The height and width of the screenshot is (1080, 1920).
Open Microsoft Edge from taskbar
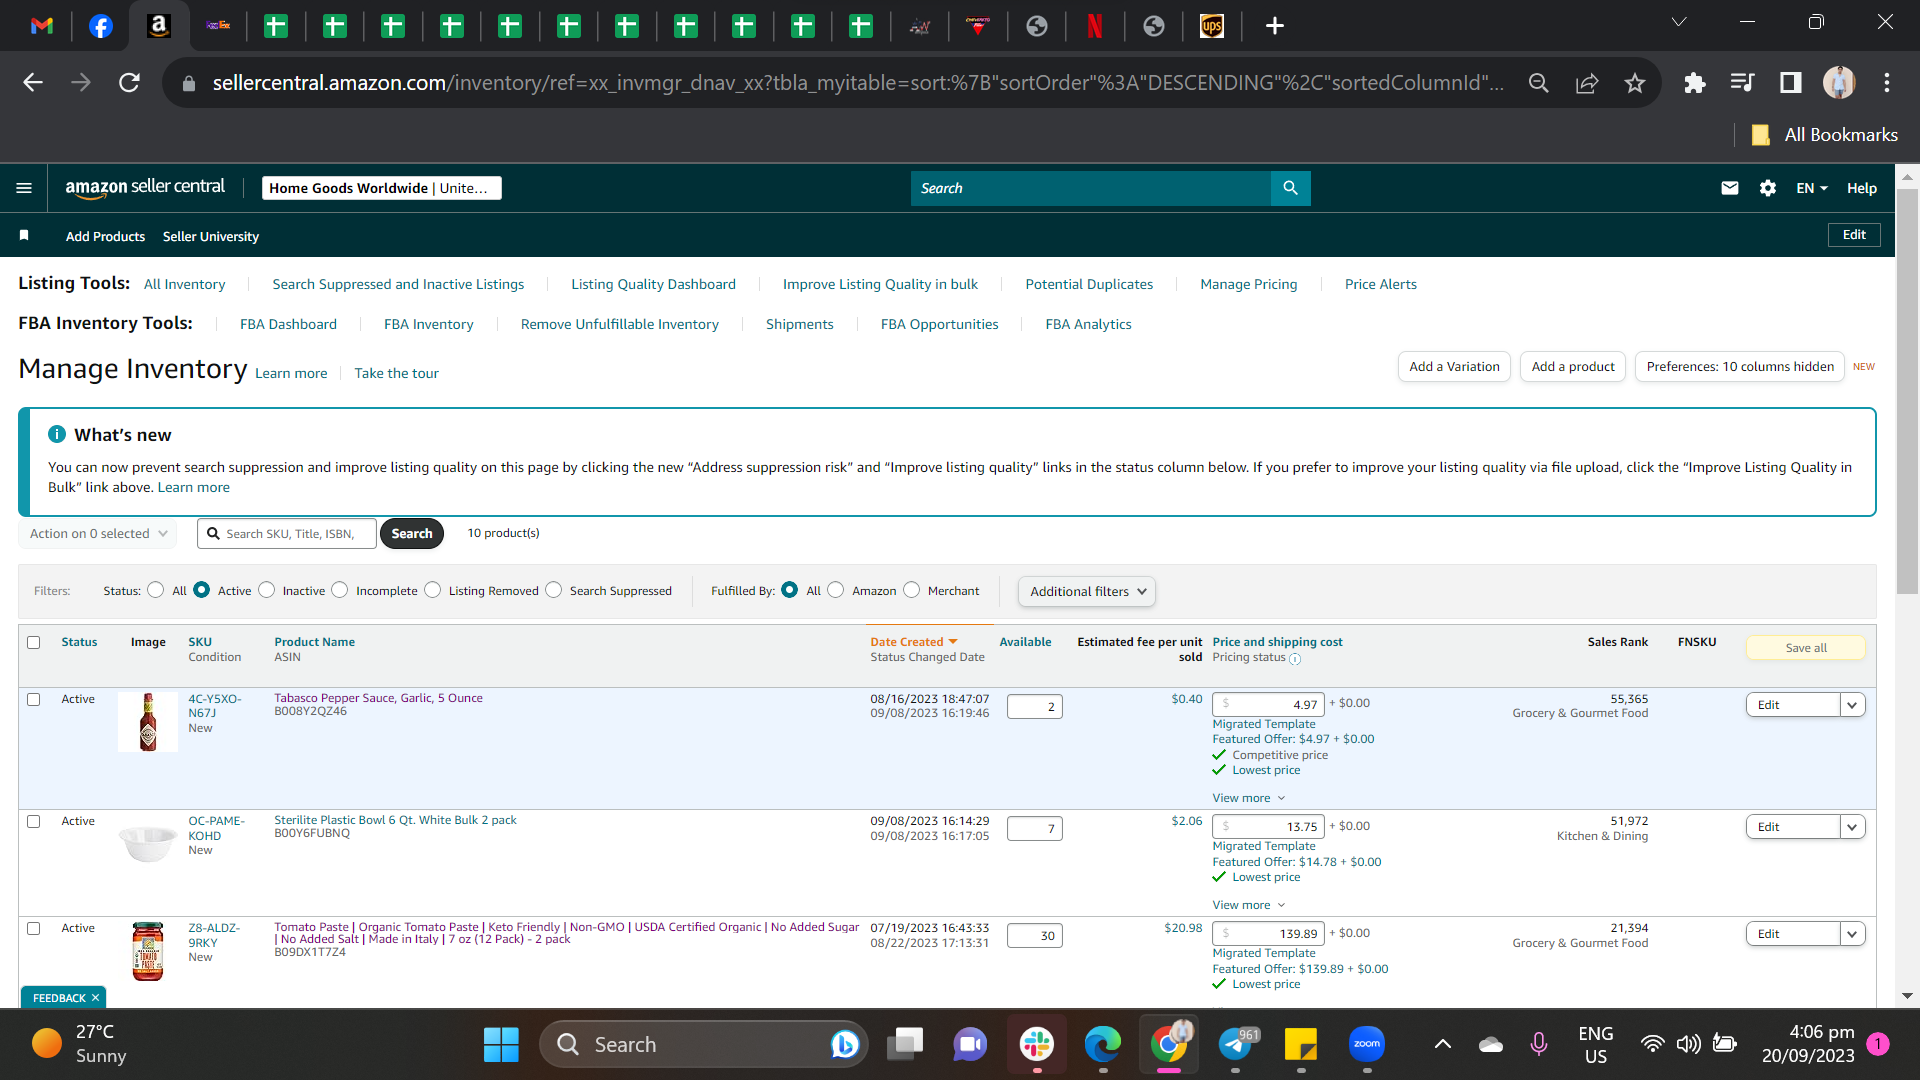coord(1103,1045)
